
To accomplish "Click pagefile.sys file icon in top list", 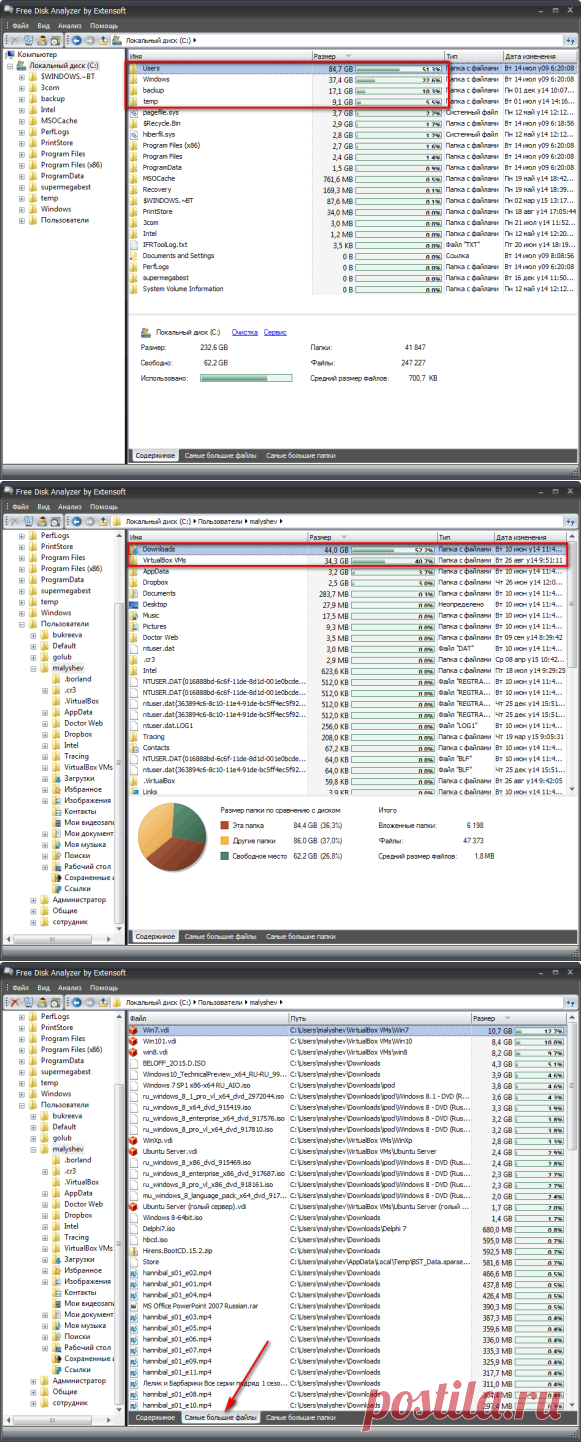I will (135, 112).
